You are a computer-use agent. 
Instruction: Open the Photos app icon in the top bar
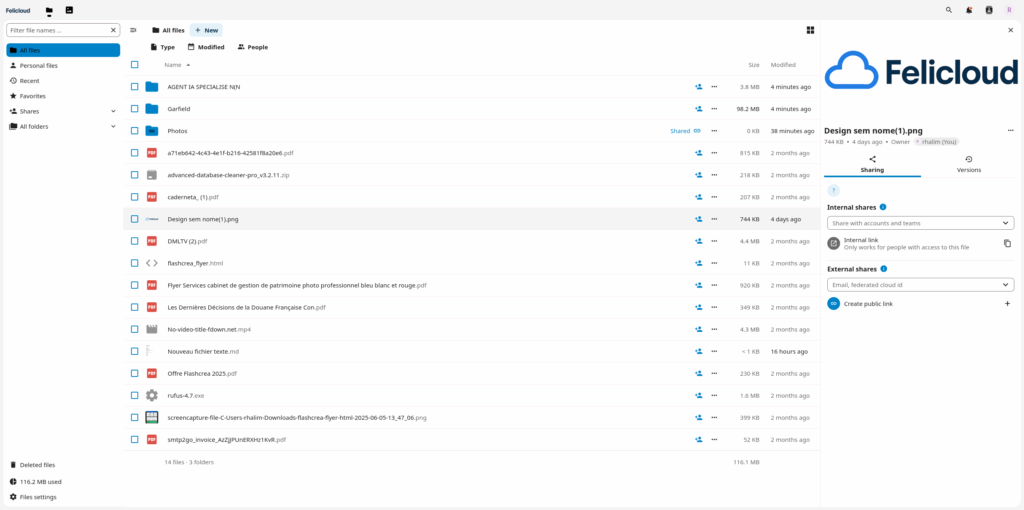tap(69, 10)
